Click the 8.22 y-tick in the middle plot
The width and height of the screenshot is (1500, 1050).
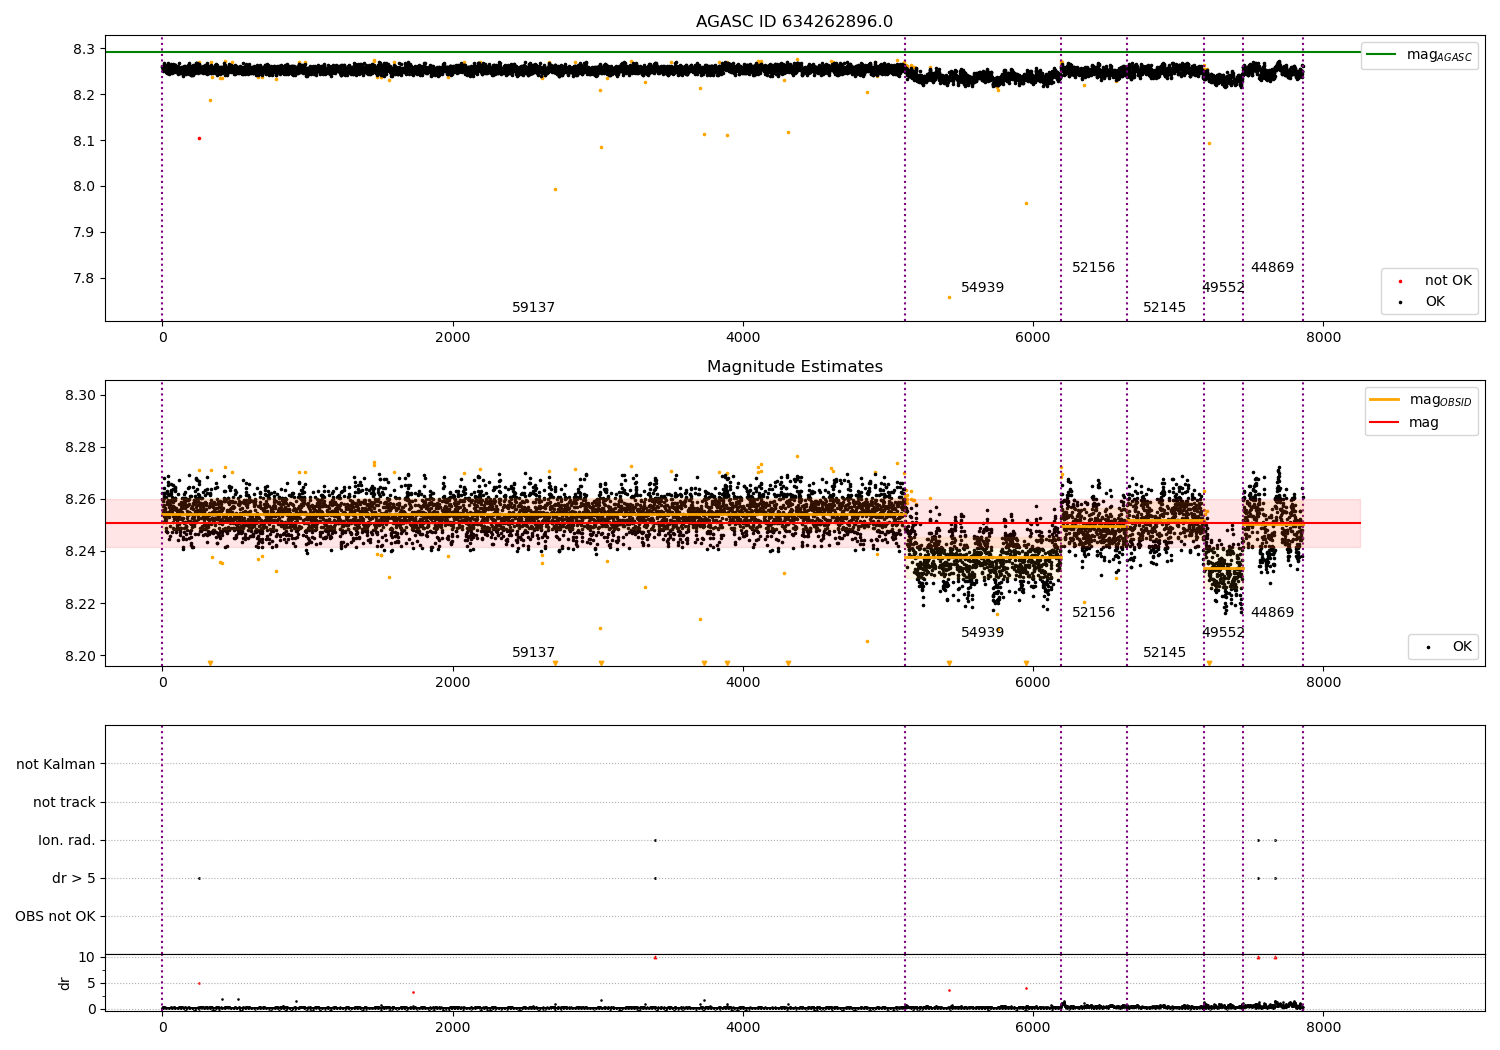tap(80, 604)
